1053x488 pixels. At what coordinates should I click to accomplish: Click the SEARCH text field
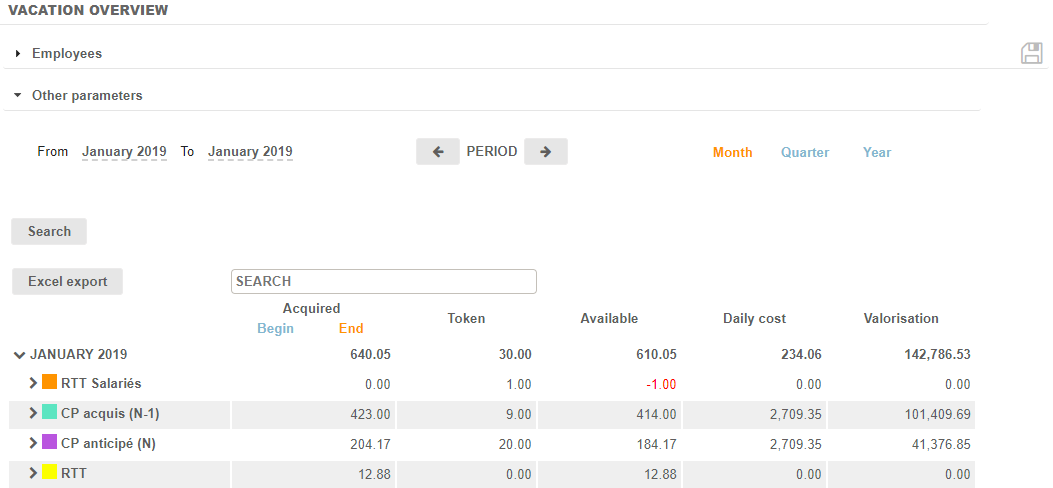pos(383,282)
